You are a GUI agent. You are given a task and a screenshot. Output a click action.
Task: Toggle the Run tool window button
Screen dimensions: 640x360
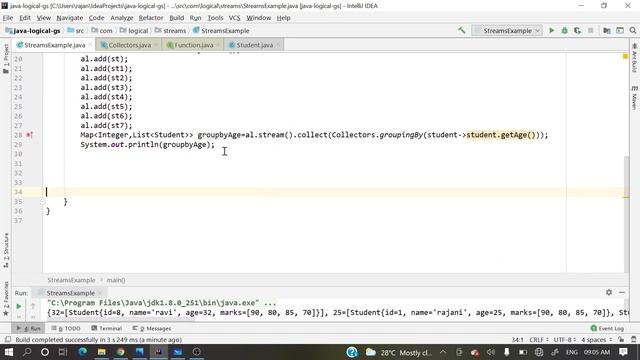(29, 328)
